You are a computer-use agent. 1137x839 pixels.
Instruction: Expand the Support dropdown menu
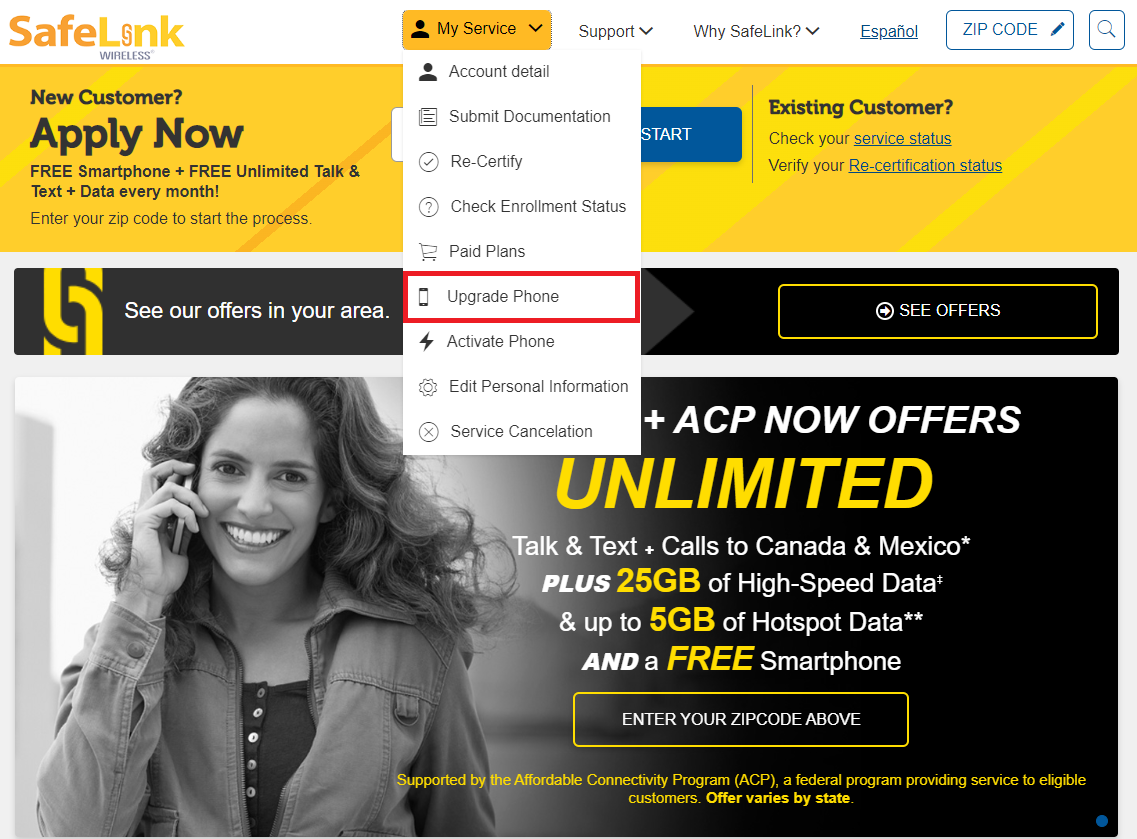pos(616,31)
